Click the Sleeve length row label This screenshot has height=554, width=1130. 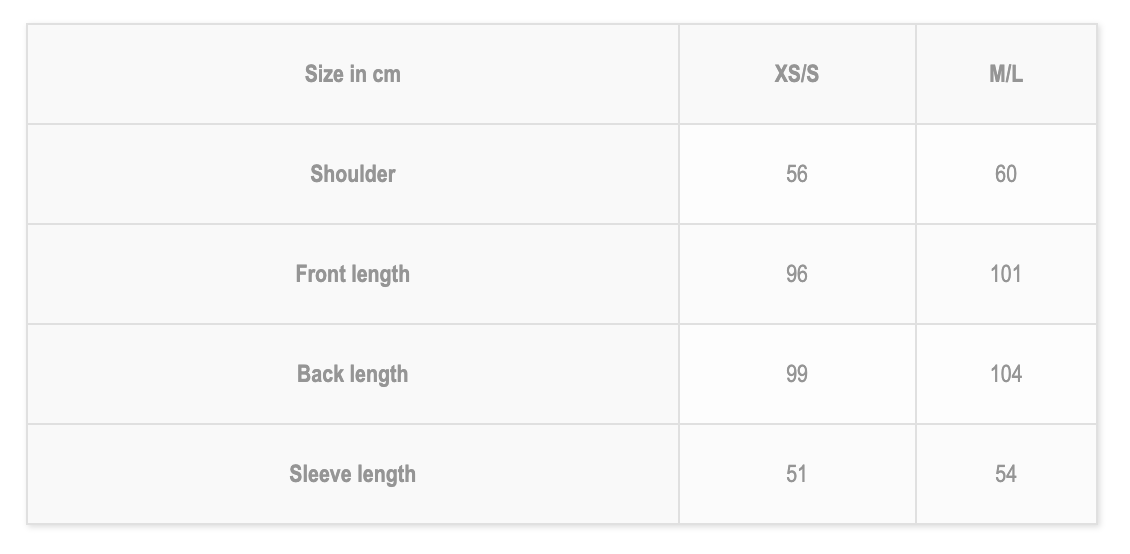(x=352, y=474)
